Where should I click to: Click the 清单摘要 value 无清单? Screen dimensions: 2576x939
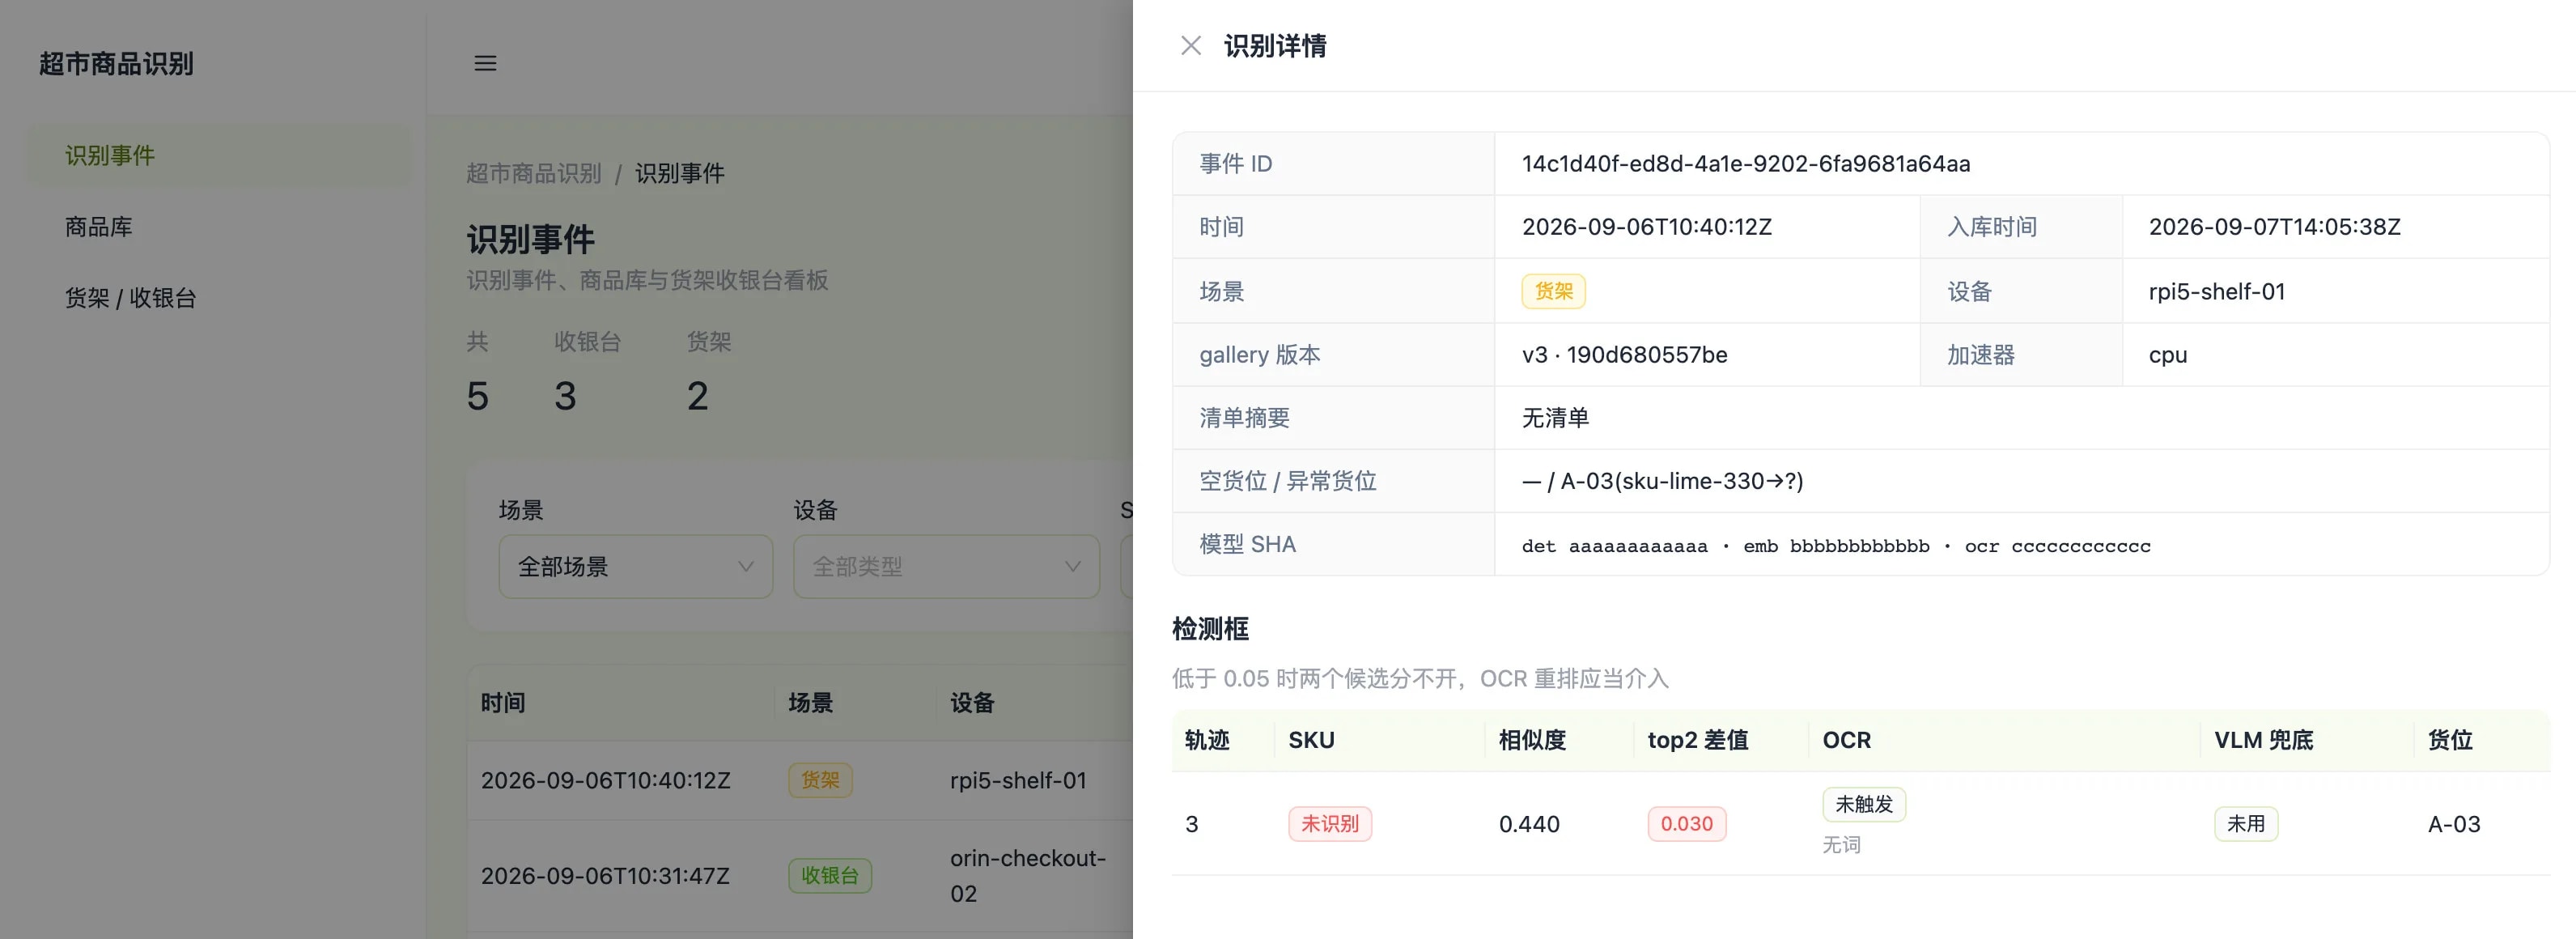pyautogui.click(x=1555, y=418)
